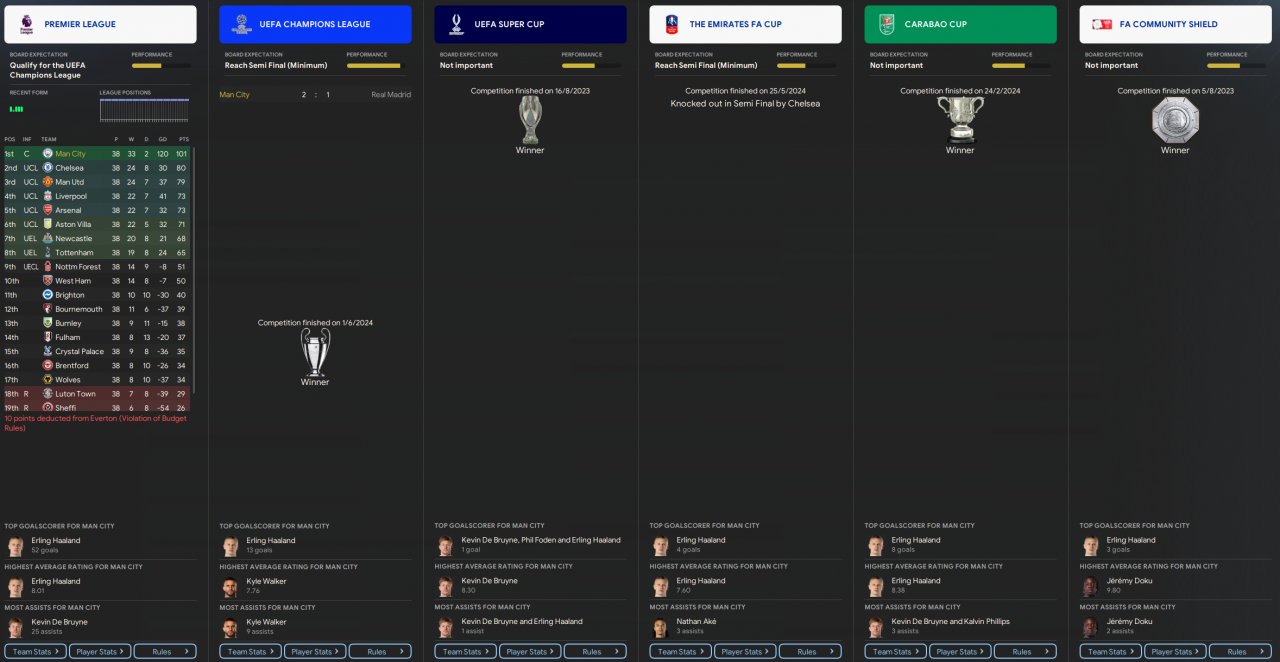Select the UEFA Super Cup trophy image
1280x662 pixels.
tap(530, 120)
